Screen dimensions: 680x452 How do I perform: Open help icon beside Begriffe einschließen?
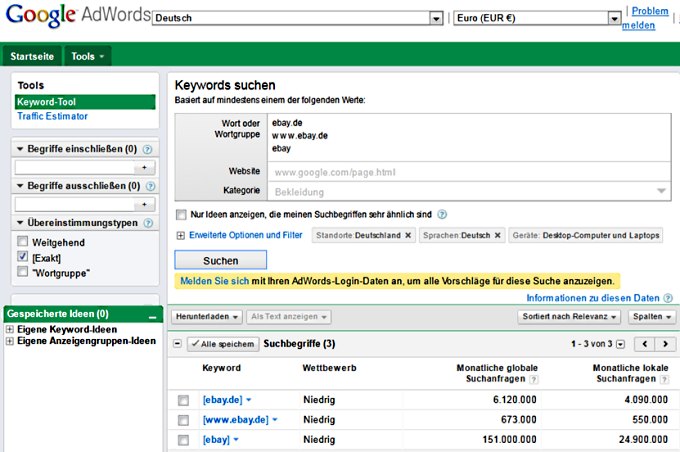coord(147,150)
